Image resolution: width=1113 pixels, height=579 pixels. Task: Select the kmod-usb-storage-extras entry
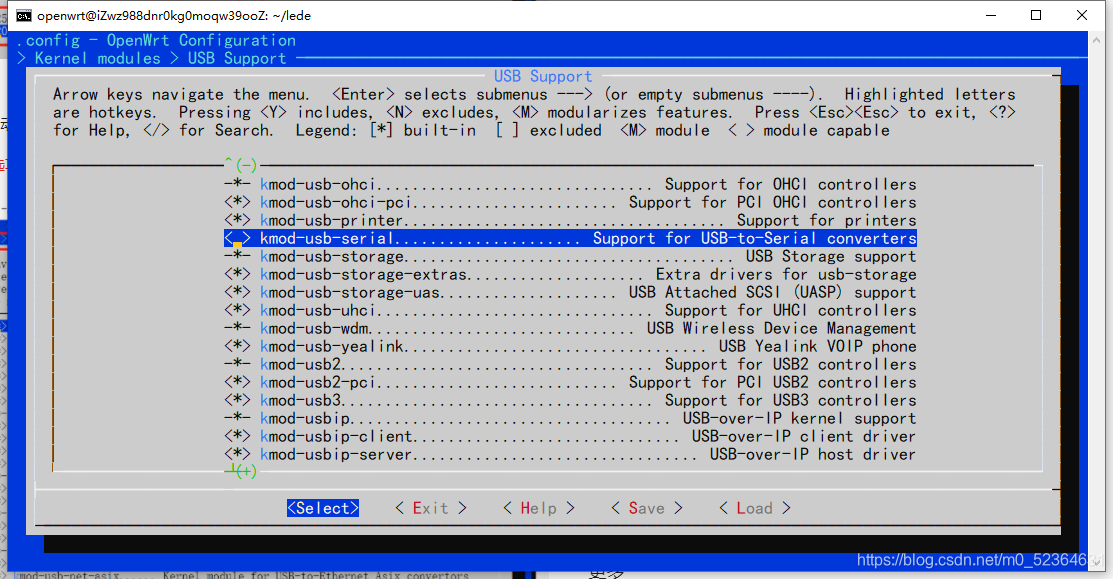point(570,274)
